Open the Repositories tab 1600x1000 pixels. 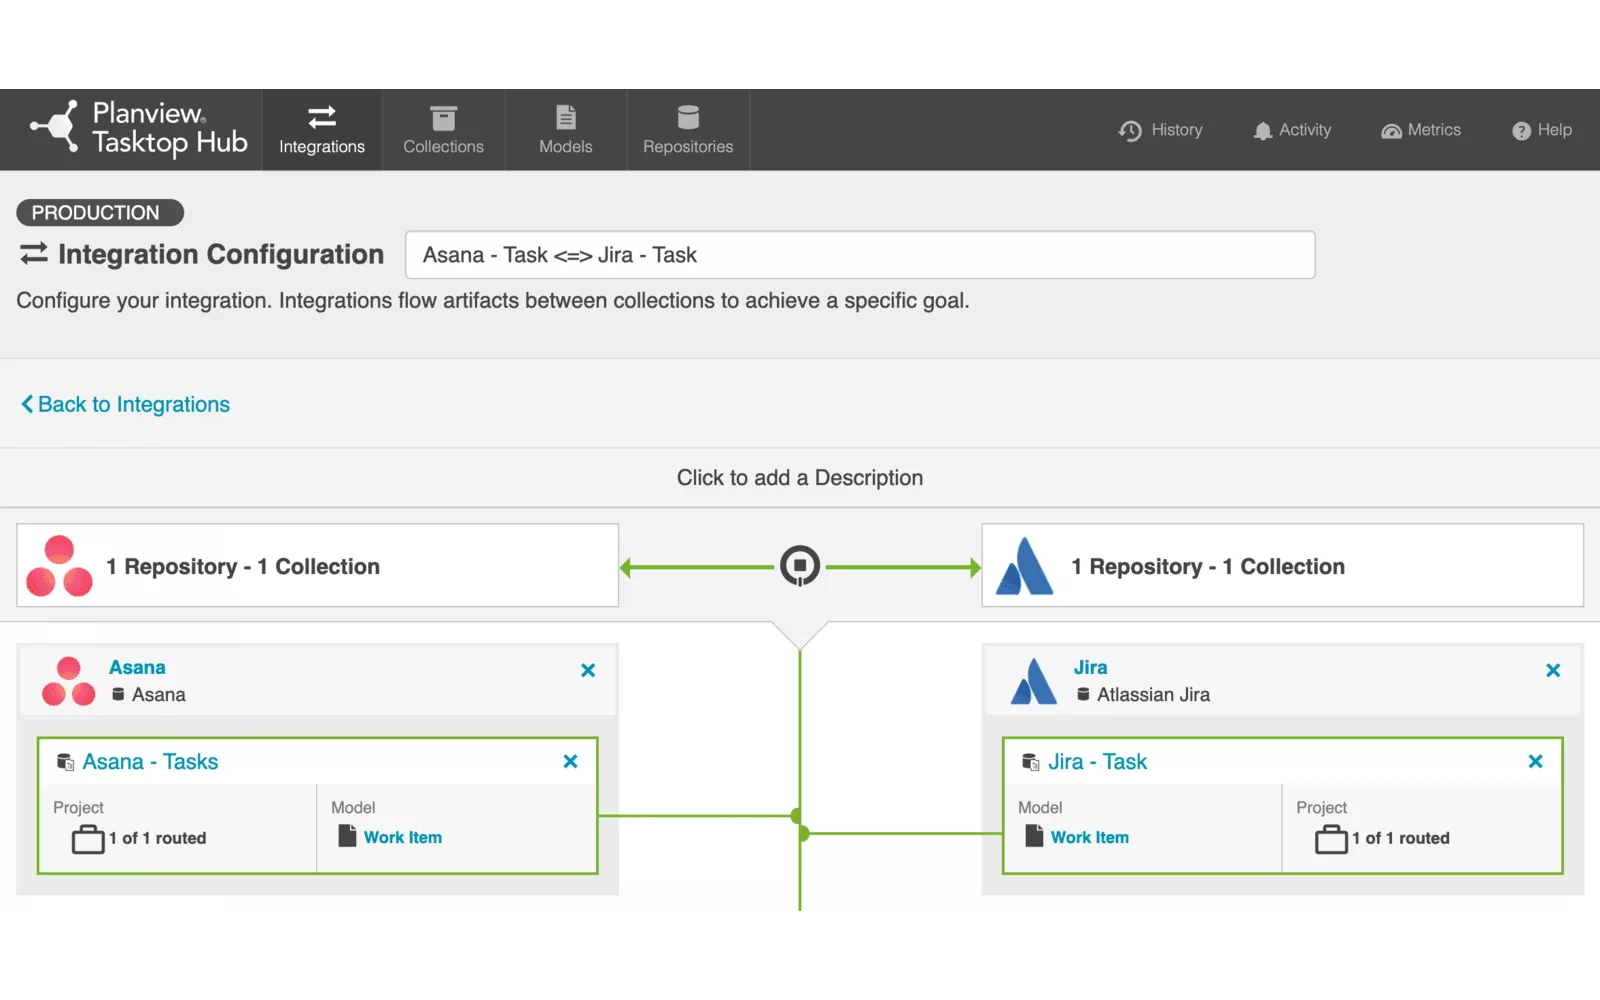click(688, 130)
